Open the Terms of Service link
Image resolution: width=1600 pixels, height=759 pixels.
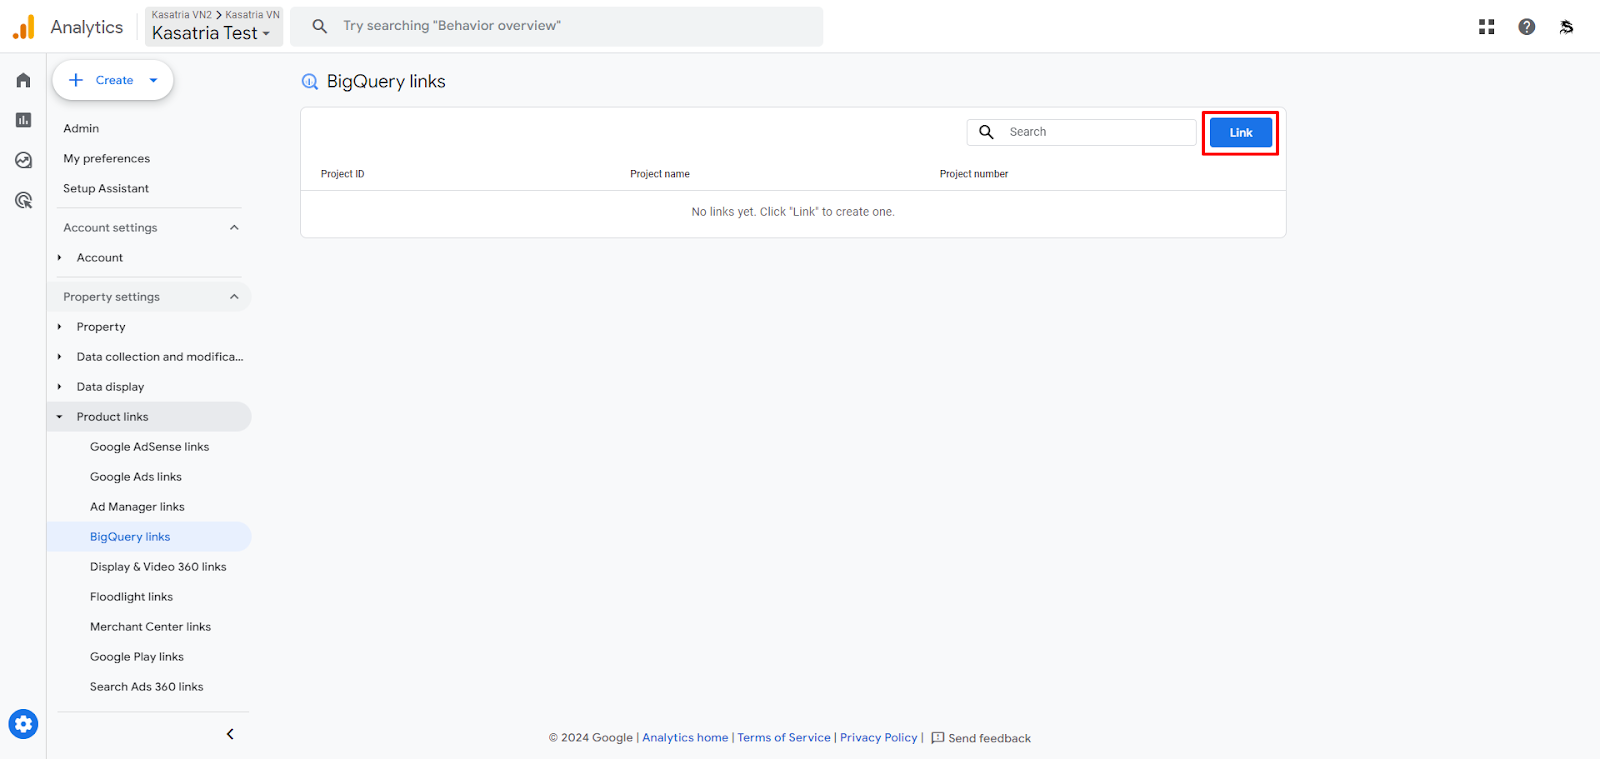tap(784, 738)
